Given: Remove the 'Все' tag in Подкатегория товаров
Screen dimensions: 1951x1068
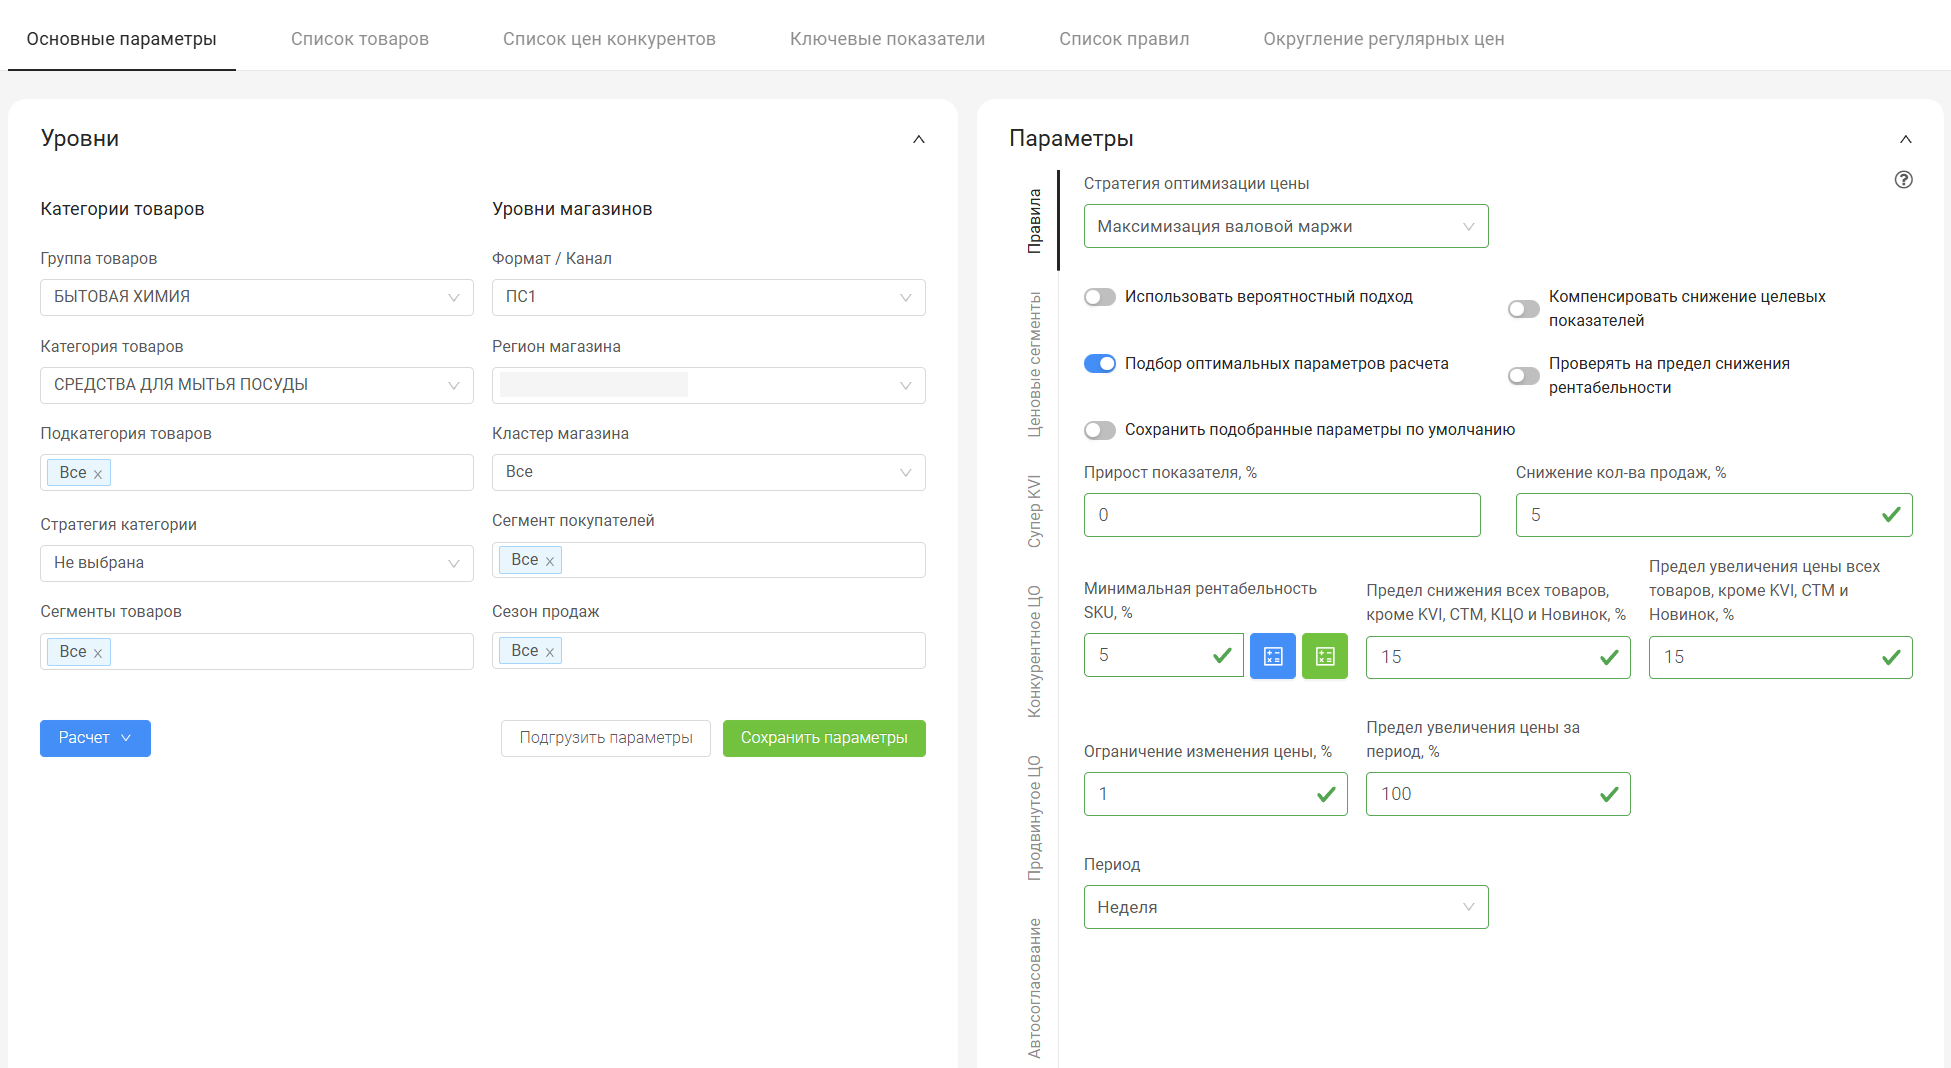Looking at the screenshot, I should click(x=98, y=474).
